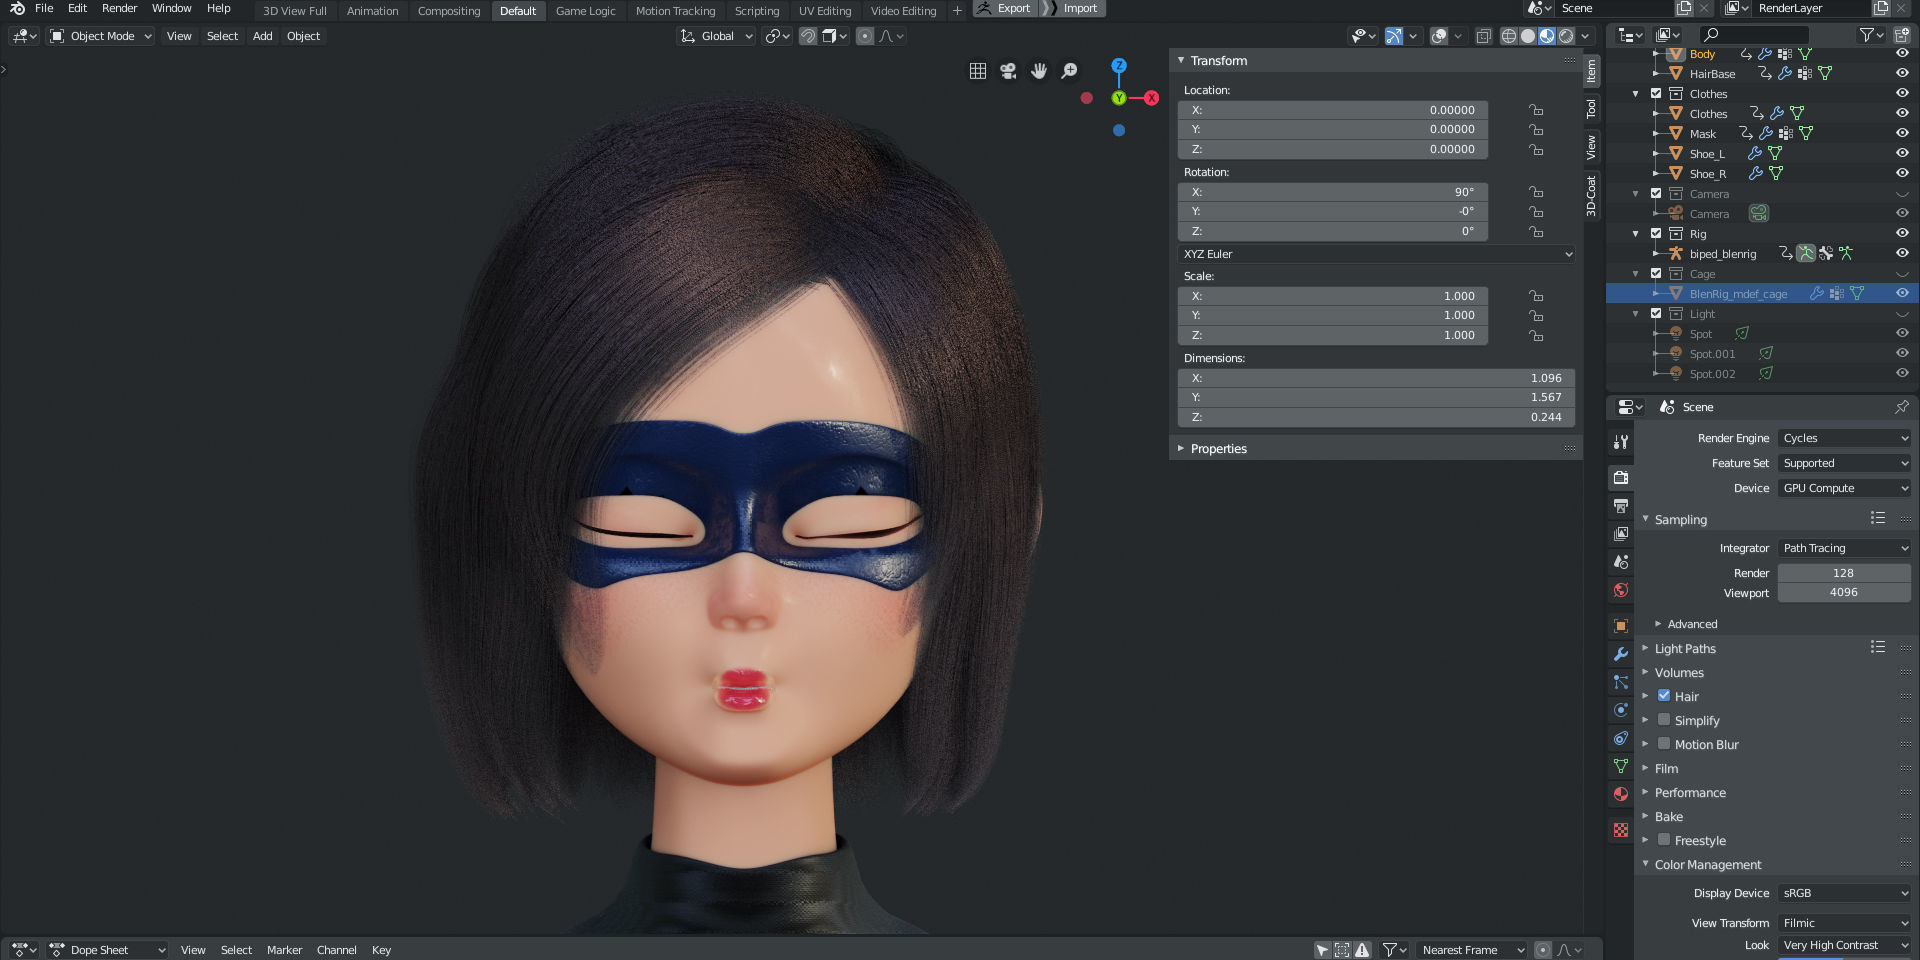Open Particles properties icon

1621,682
